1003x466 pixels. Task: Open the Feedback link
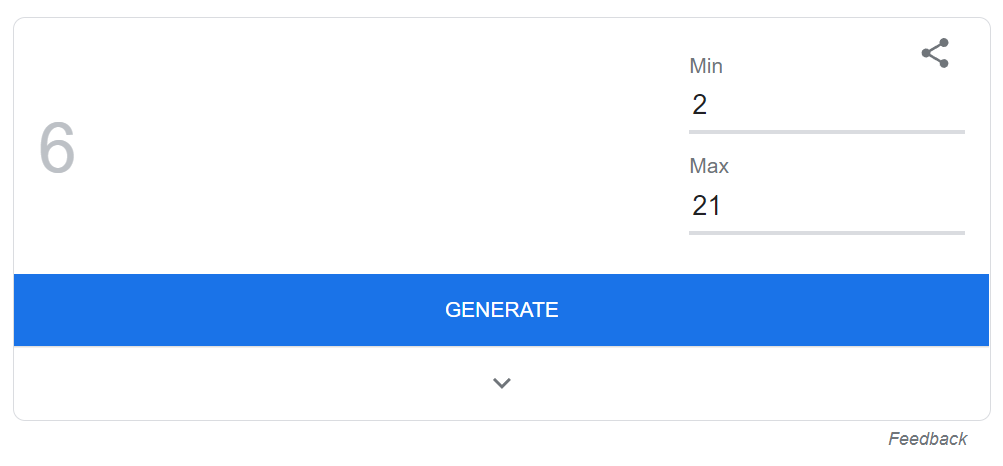pyautogui.click(x=927, y=439)
